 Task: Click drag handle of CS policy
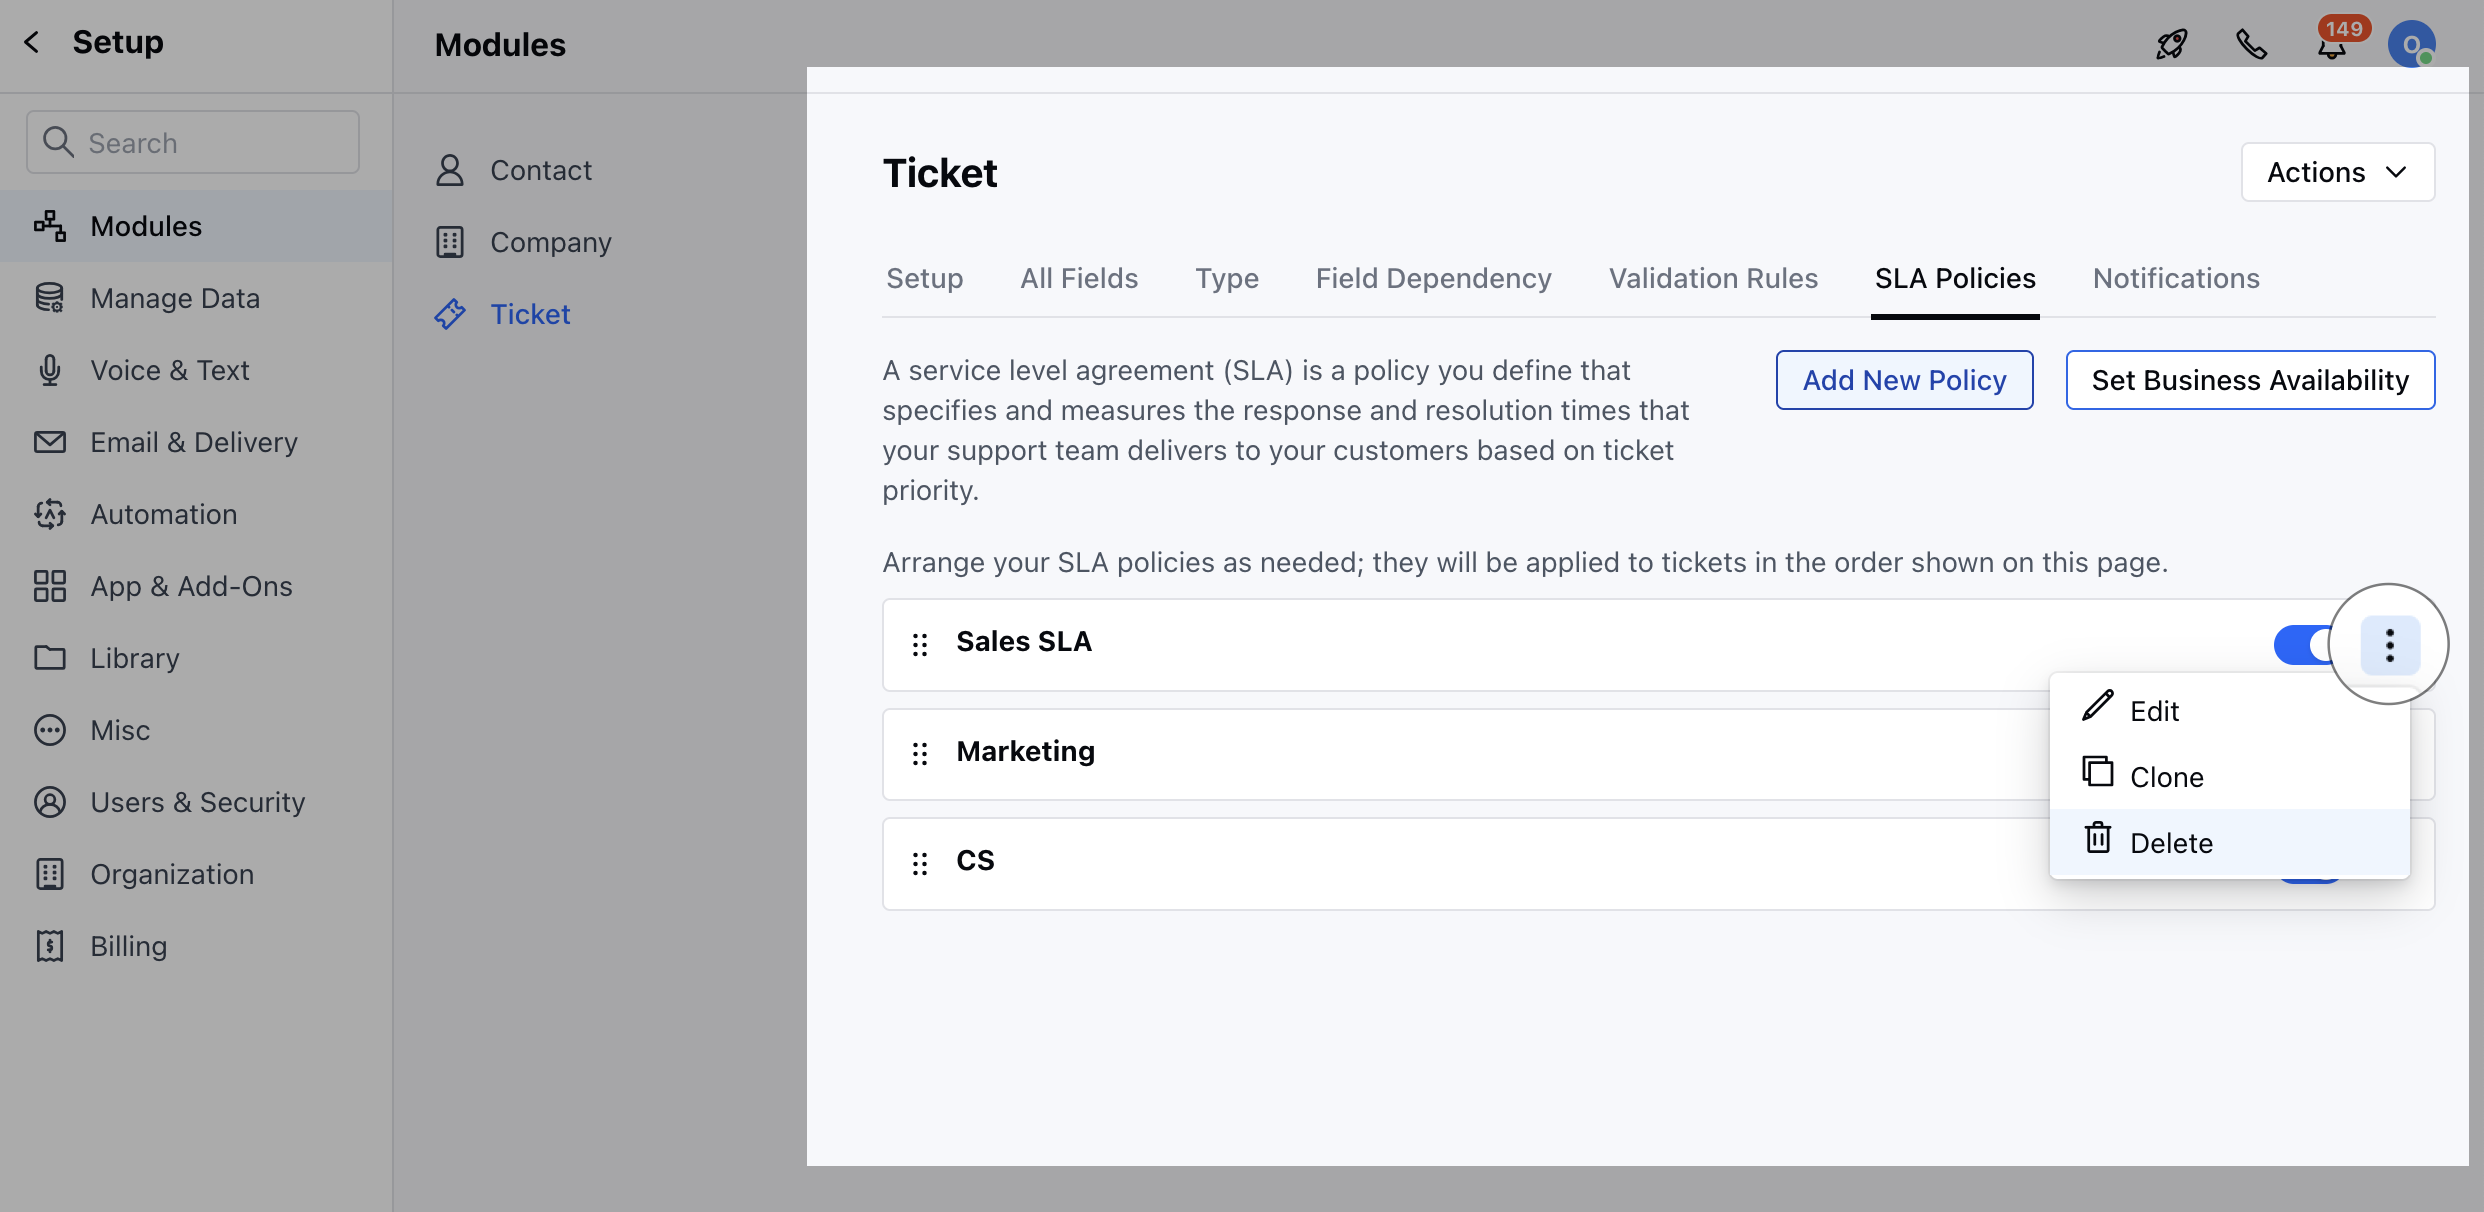(x=920, y=863)
